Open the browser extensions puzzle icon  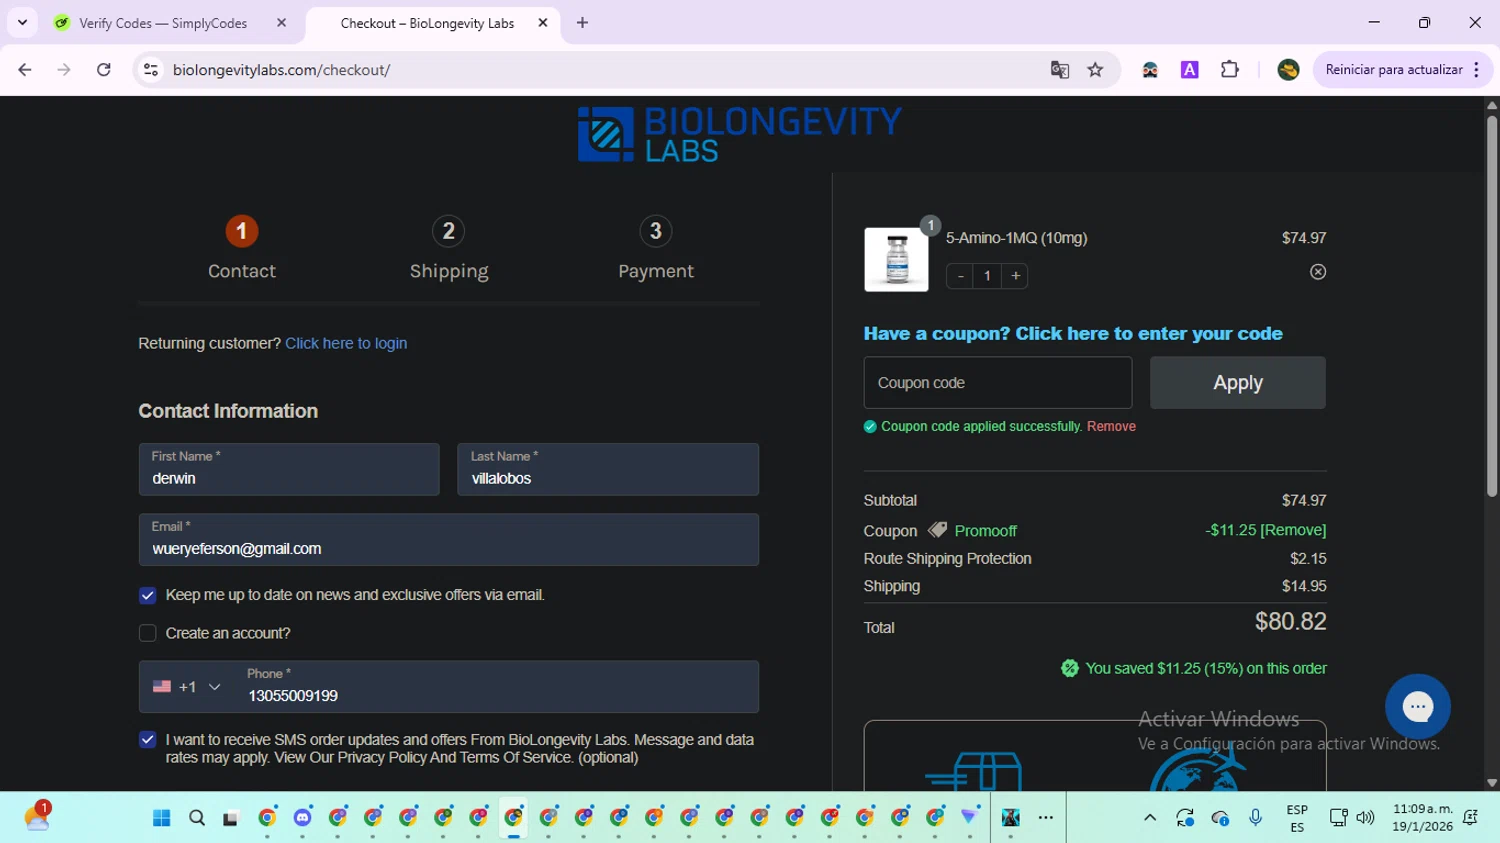(x=1230, y=70)
